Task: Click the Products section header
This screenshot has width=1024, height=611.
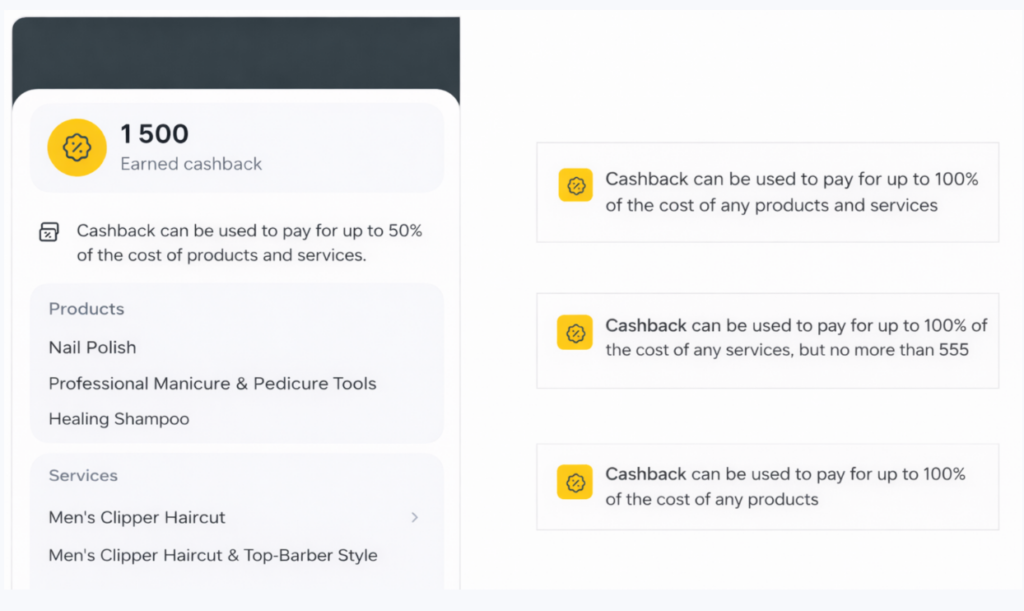Action: point(86,309)
